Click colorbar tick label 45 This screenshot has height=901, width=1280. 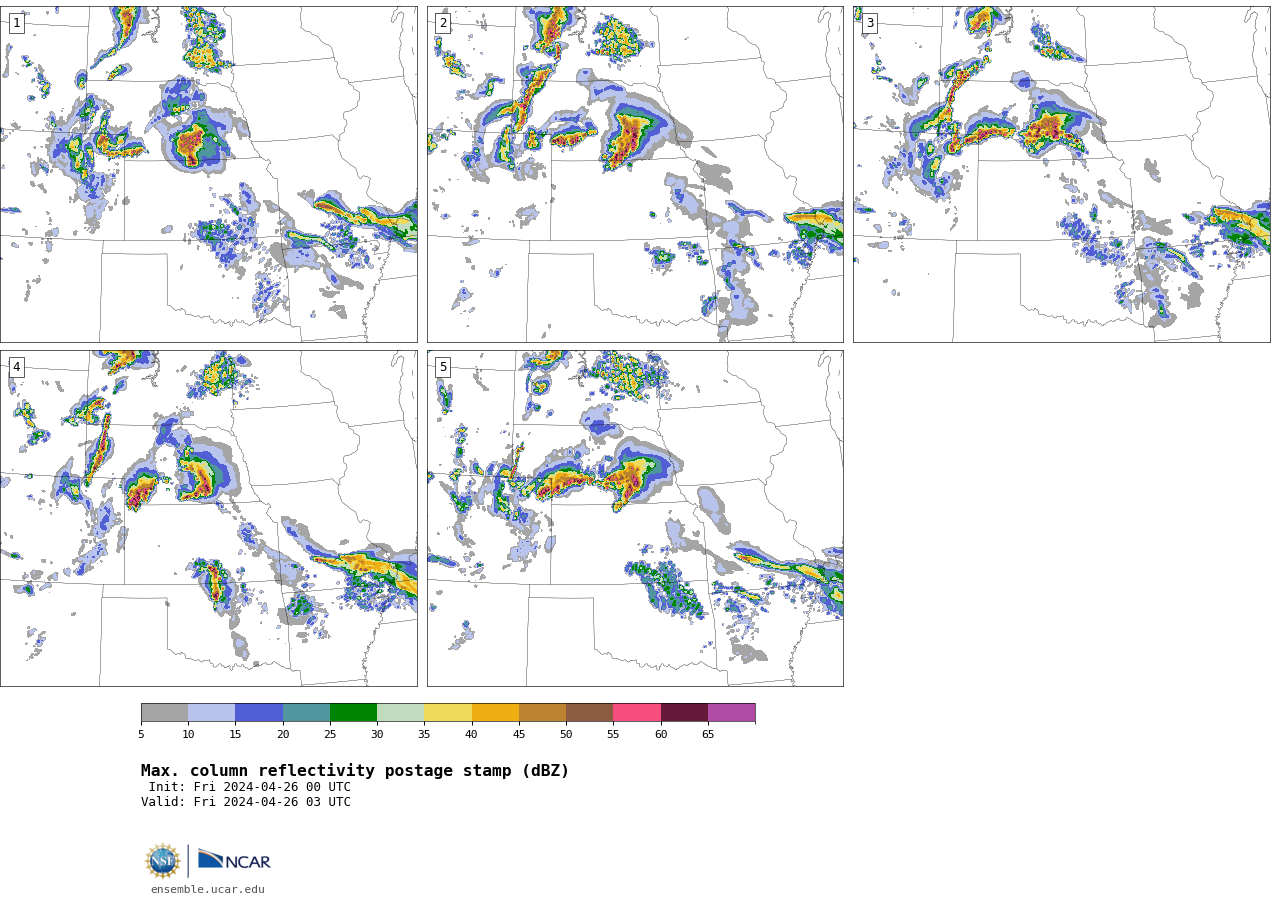coord(519,735)
